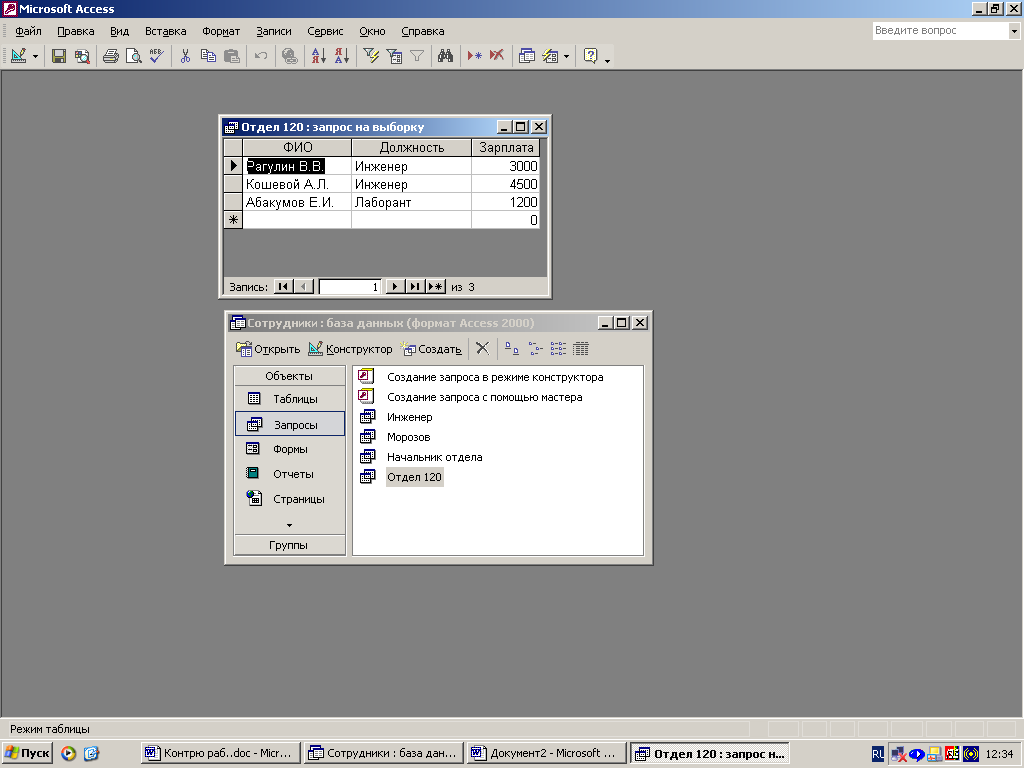The image size is (1024, 768).
Task: Switch to details view icon
Action: point(581,349)
